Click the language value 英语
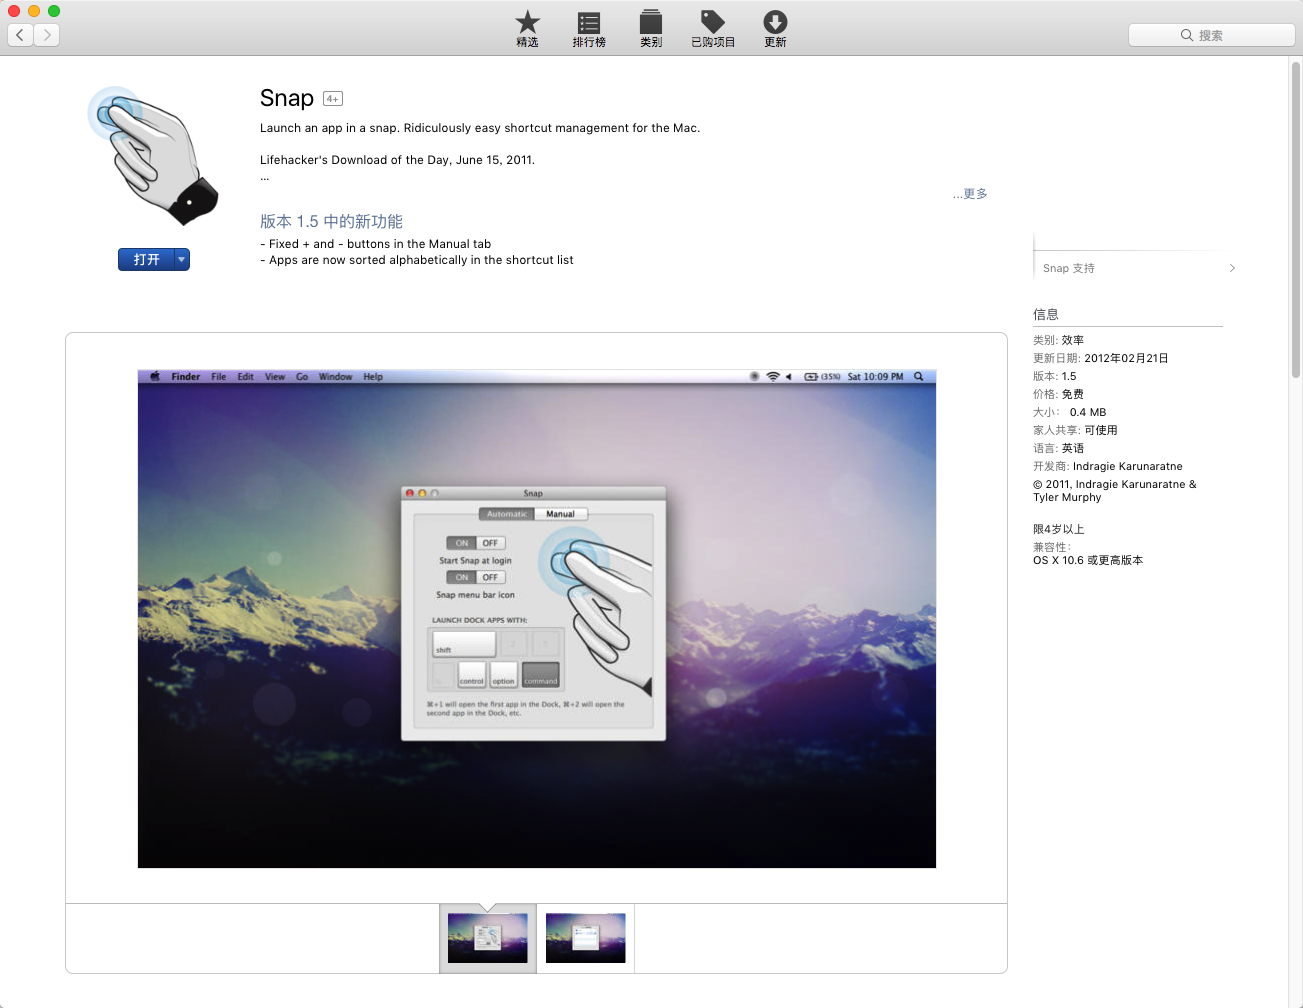1303x1008 pixels. click(1073, 448)
